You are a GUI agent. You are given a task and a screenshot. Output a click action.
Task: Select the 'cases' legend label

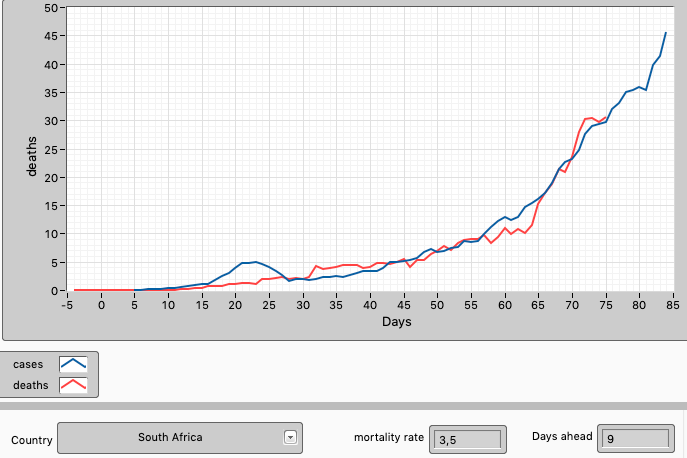[x=28, y=365]
